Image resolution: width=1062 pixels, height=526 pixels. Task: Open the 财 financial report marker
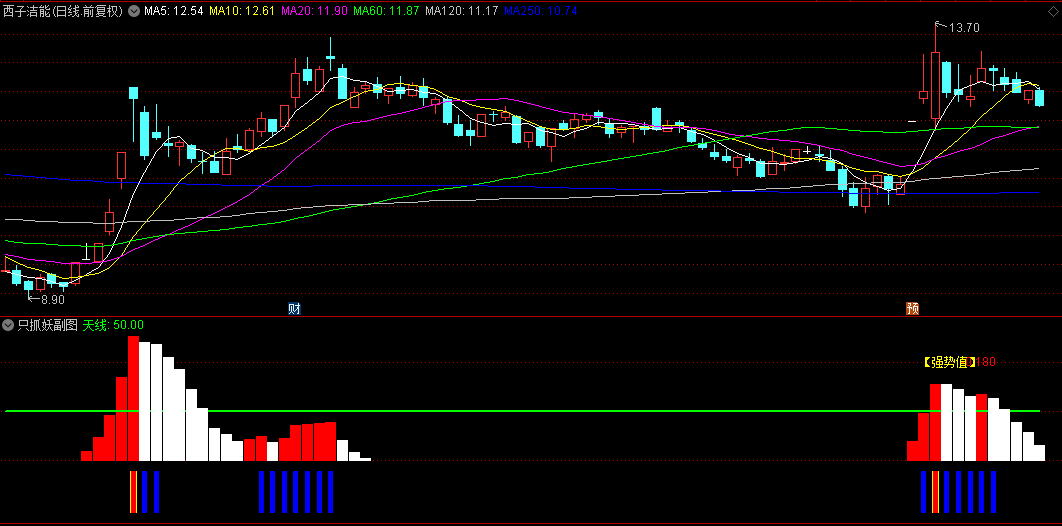294,309
